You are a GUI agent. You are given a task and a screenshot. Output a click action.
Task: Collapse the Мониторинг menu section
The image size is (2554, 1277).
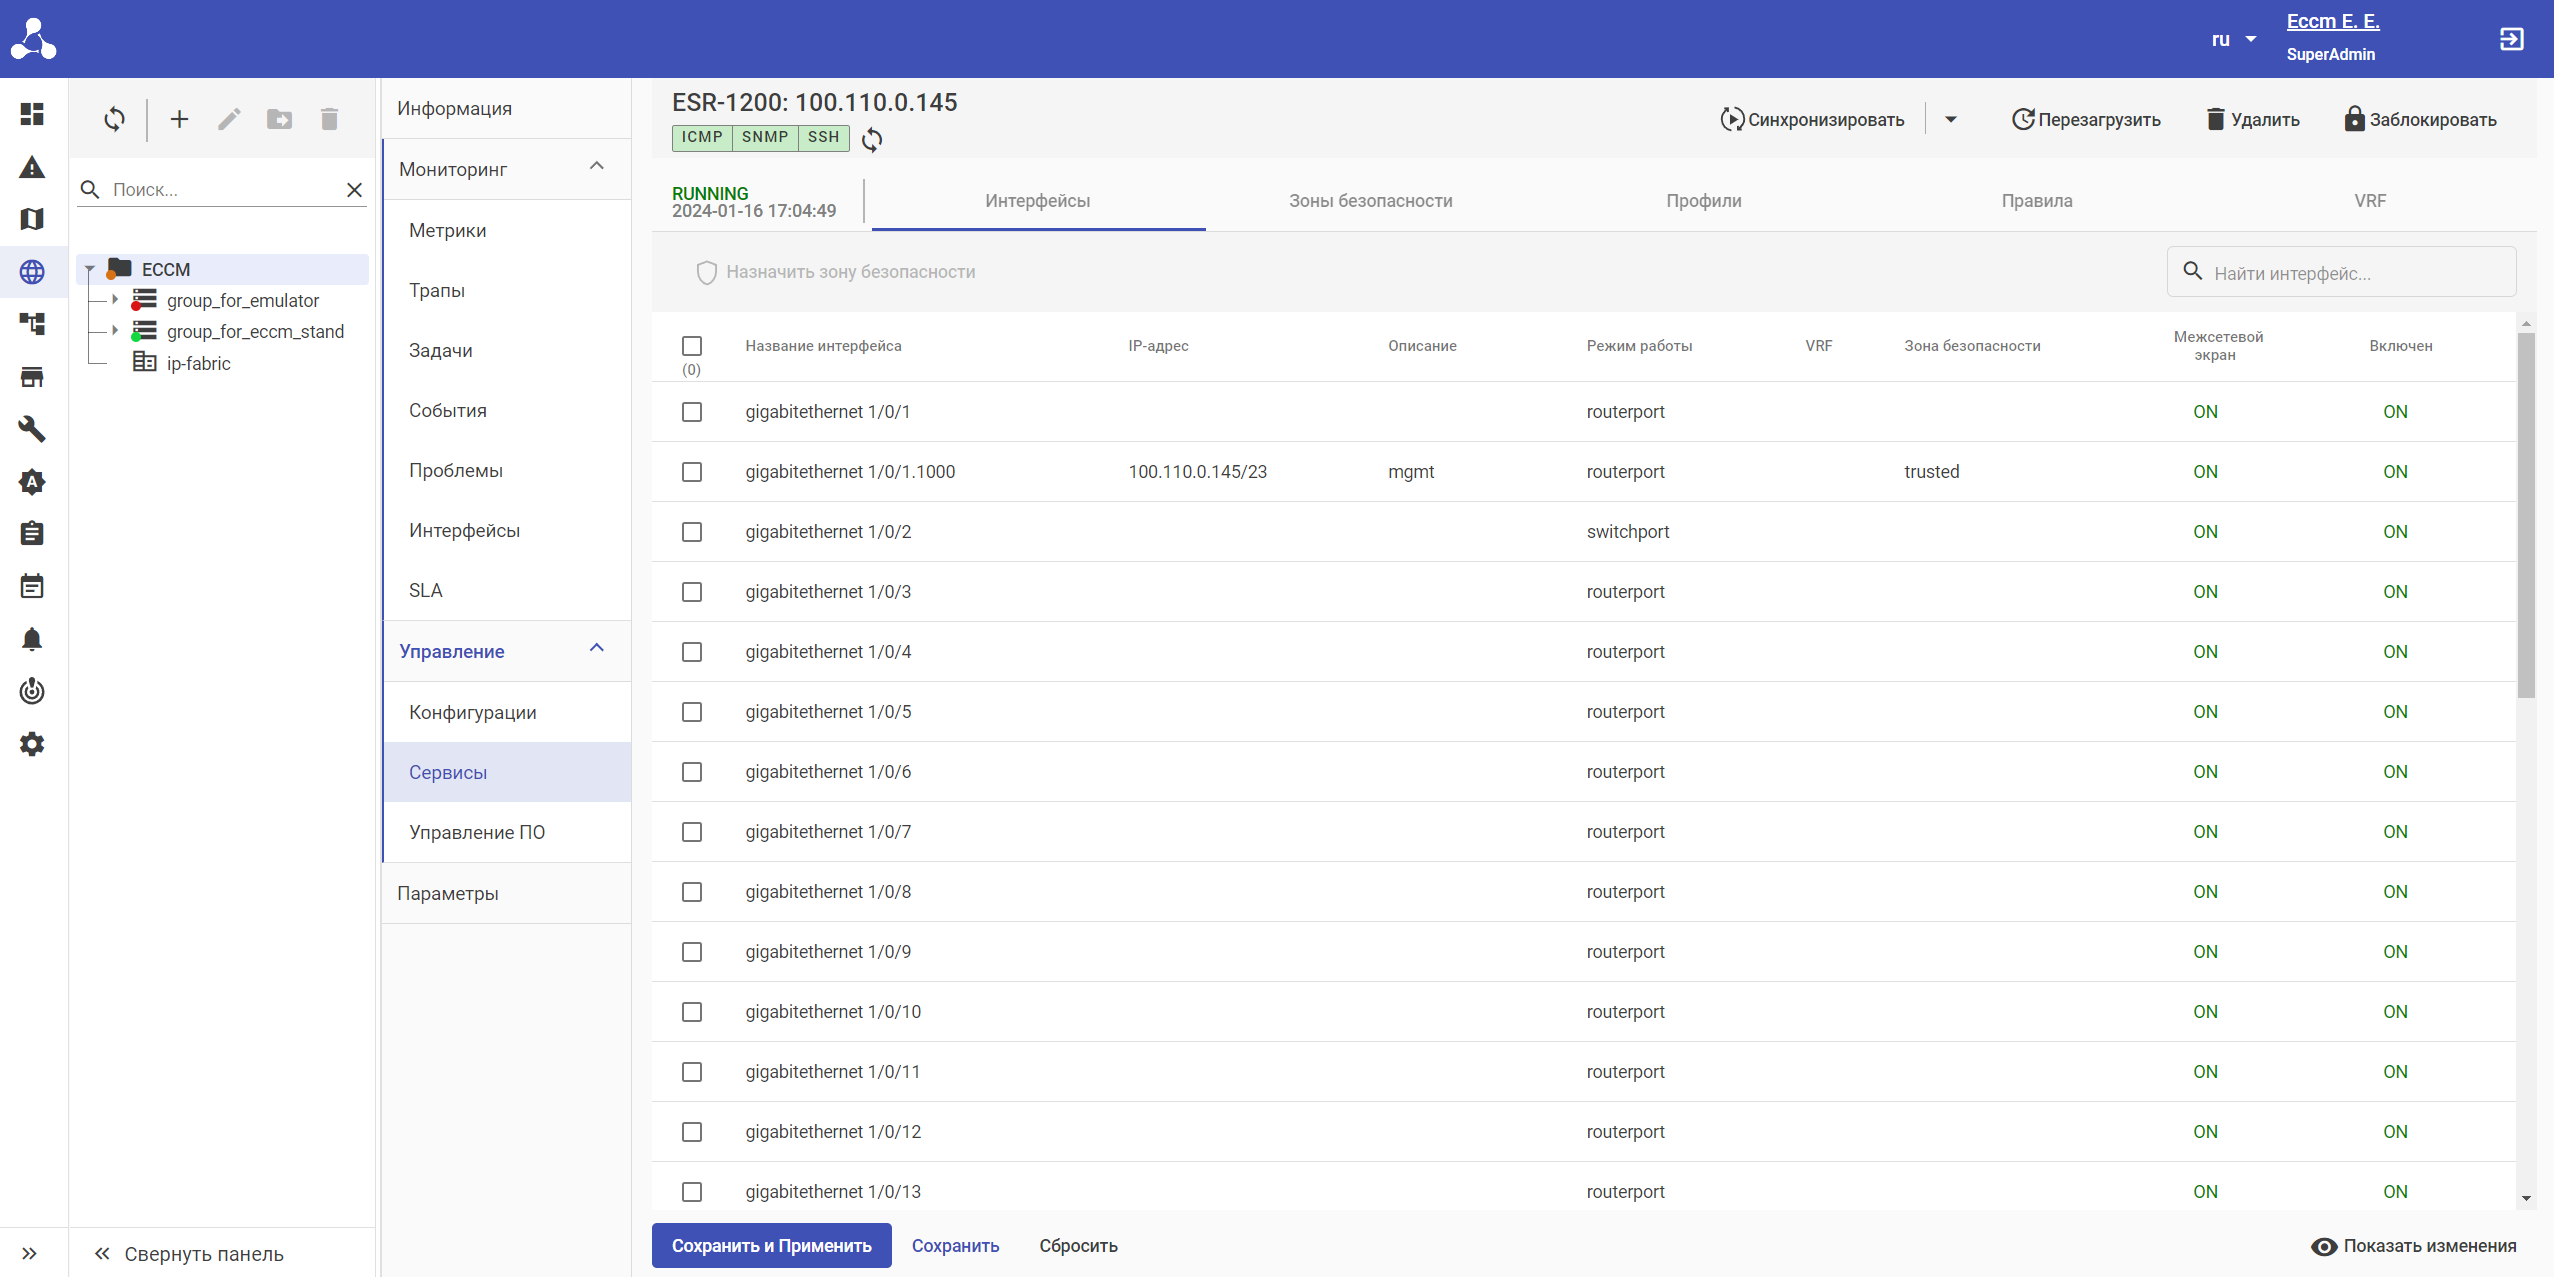[x=597, y=167]
